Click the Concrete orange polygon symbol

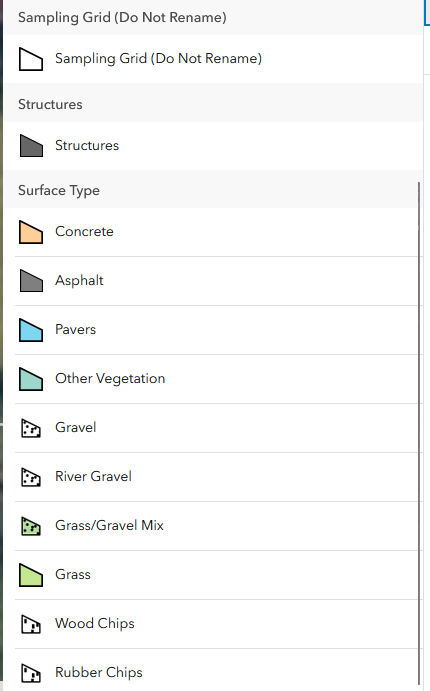[x=31, y=232]
